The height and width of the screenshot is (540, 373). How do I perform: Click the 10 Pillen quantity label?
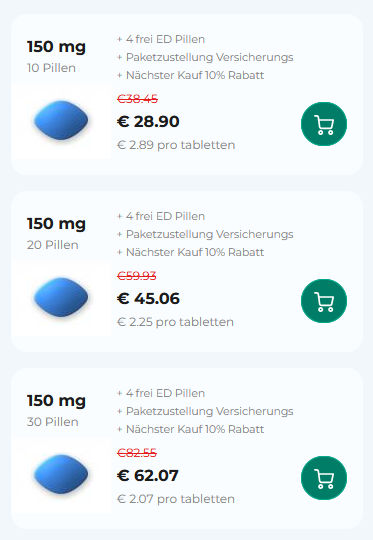tap(51, 68)
